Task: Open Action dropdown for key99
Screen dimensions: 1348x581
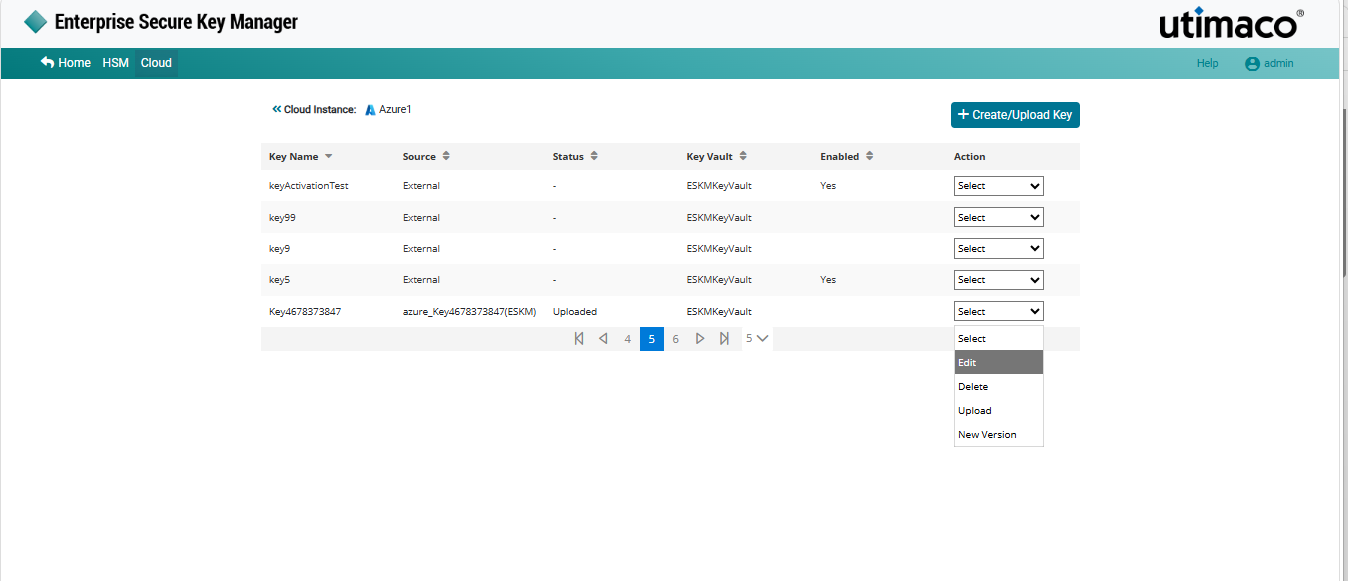Action: coord(998,217)
